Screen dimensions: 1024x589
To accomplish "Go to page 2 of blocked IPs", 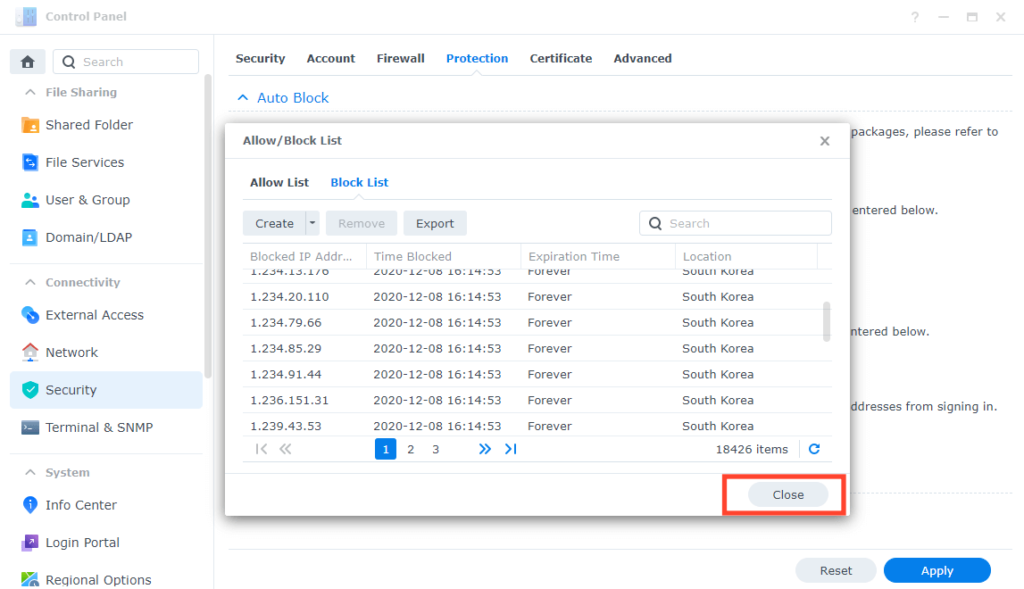I will pyautogui.click(x=410, y=449).
